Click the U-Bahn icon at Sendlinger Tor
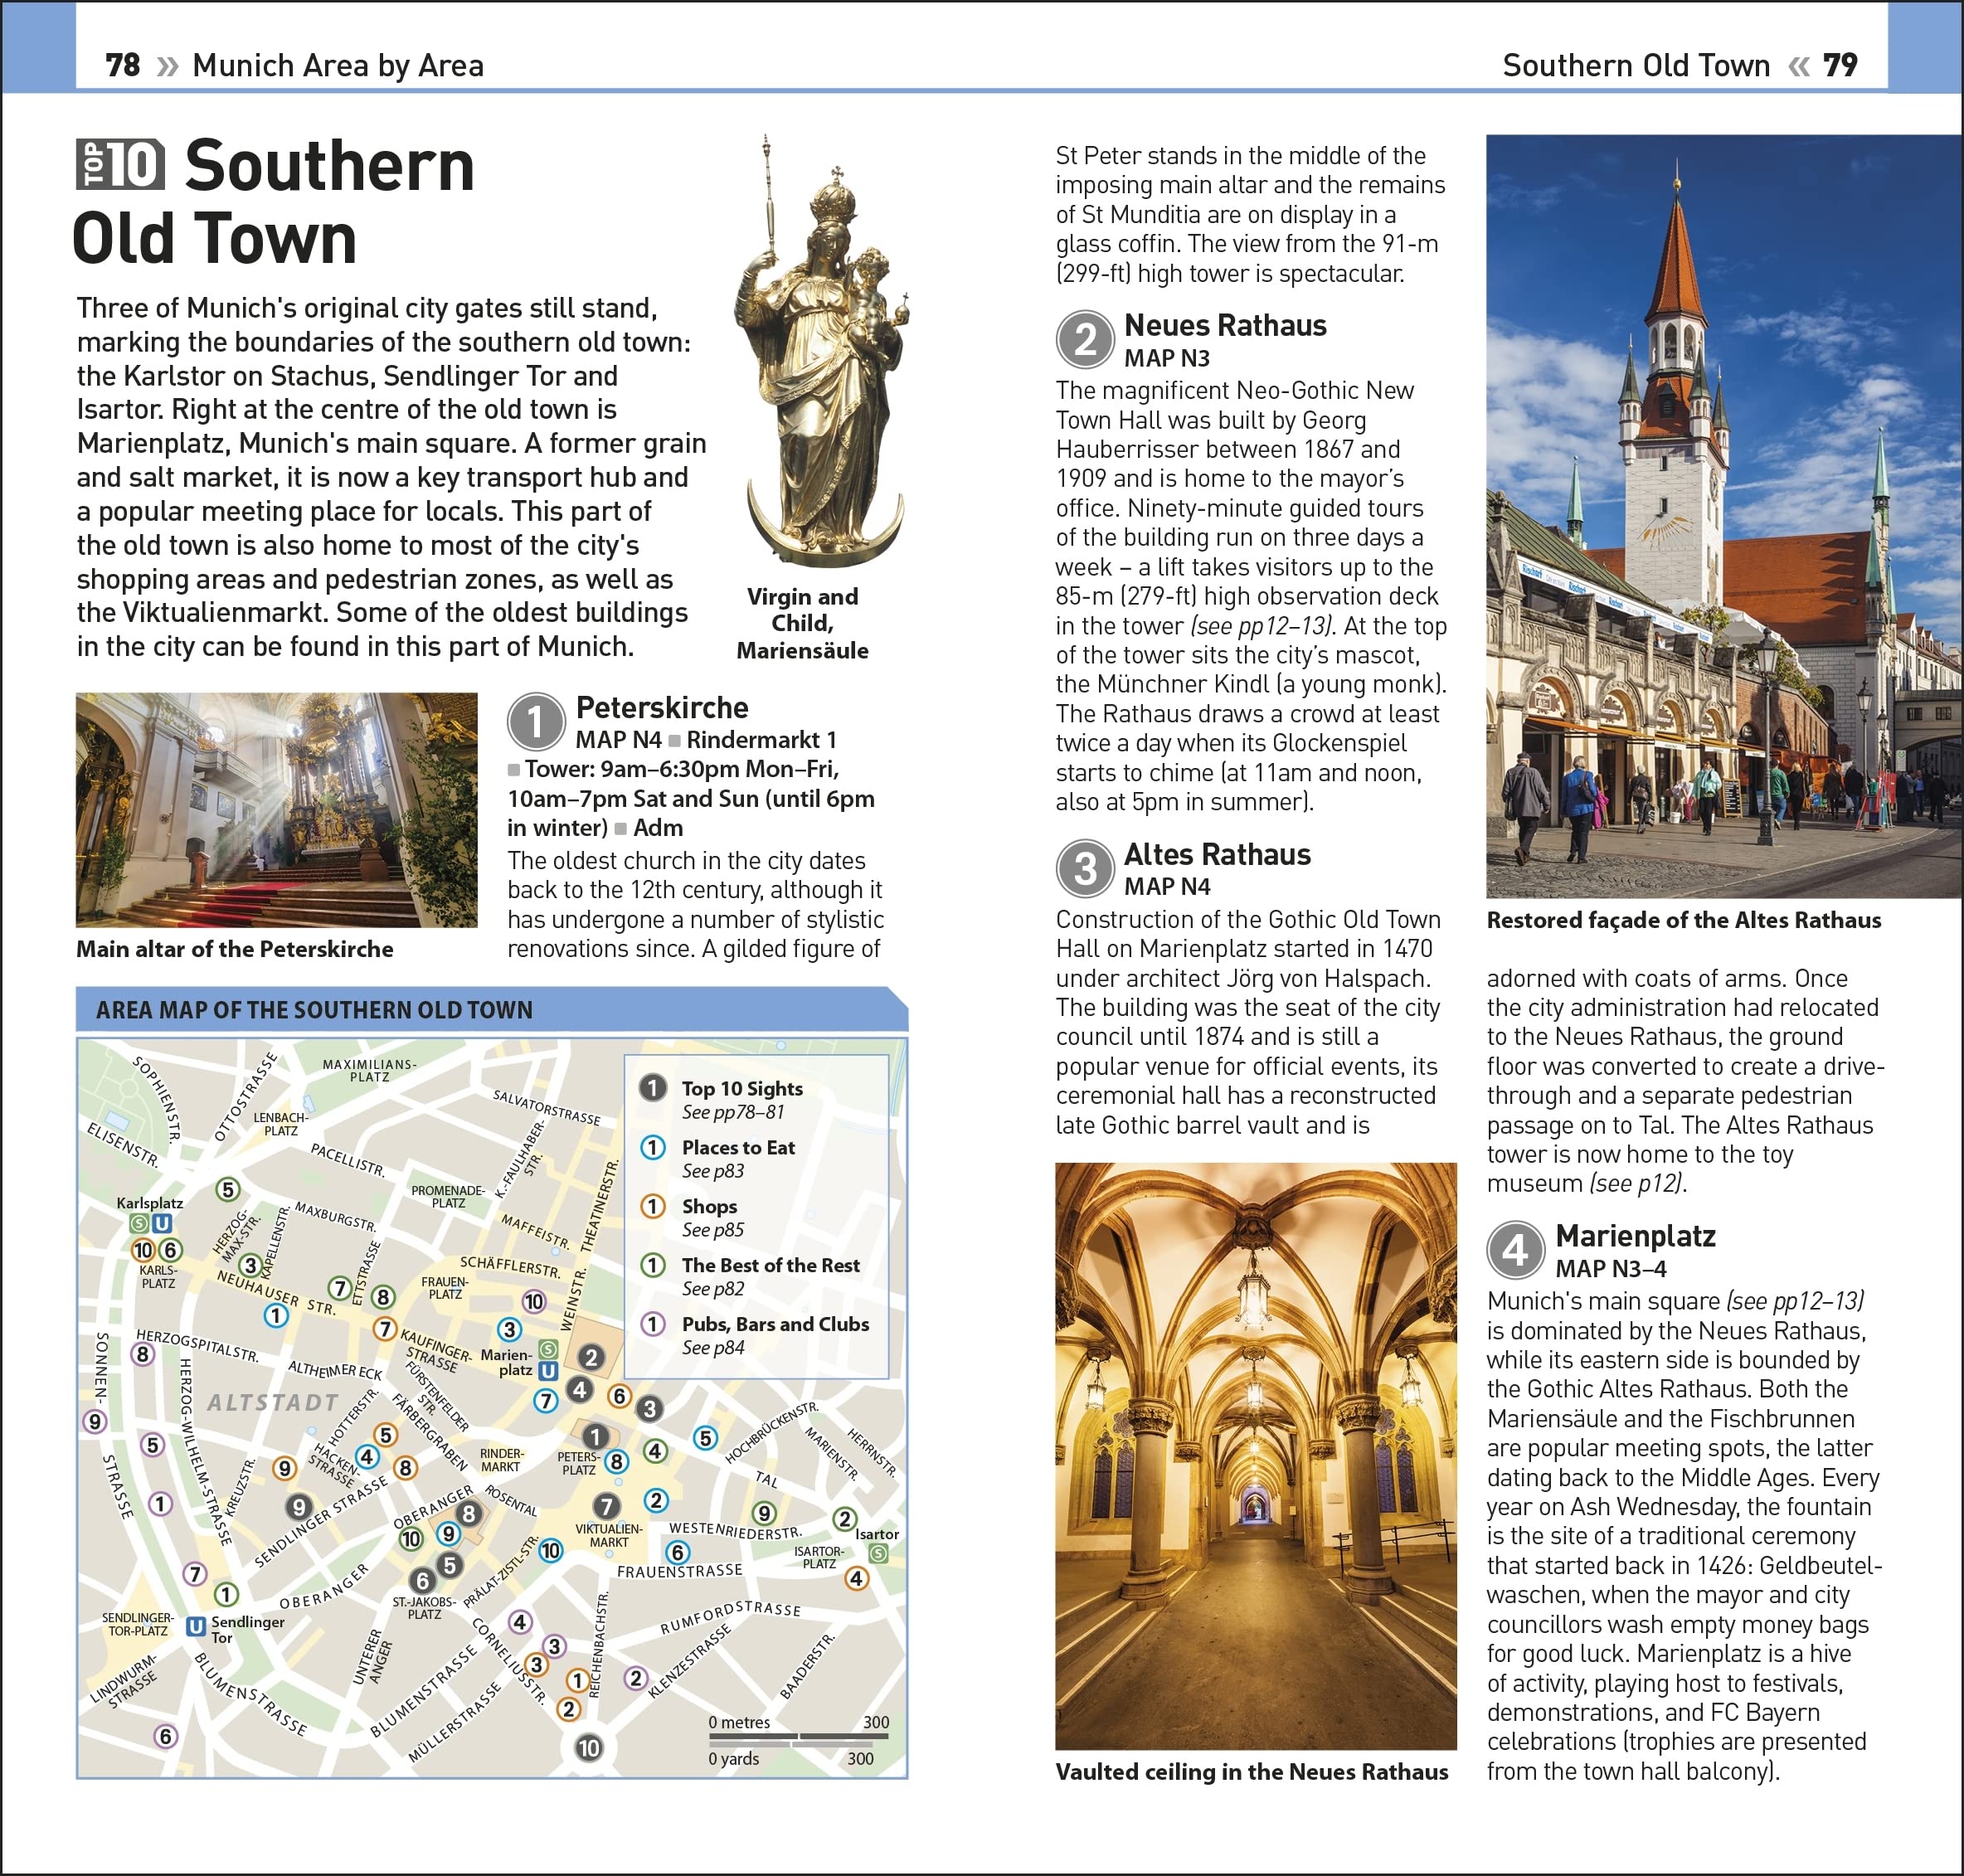This screenshot has height=1876, width=1964. (x=196, y=1627)
